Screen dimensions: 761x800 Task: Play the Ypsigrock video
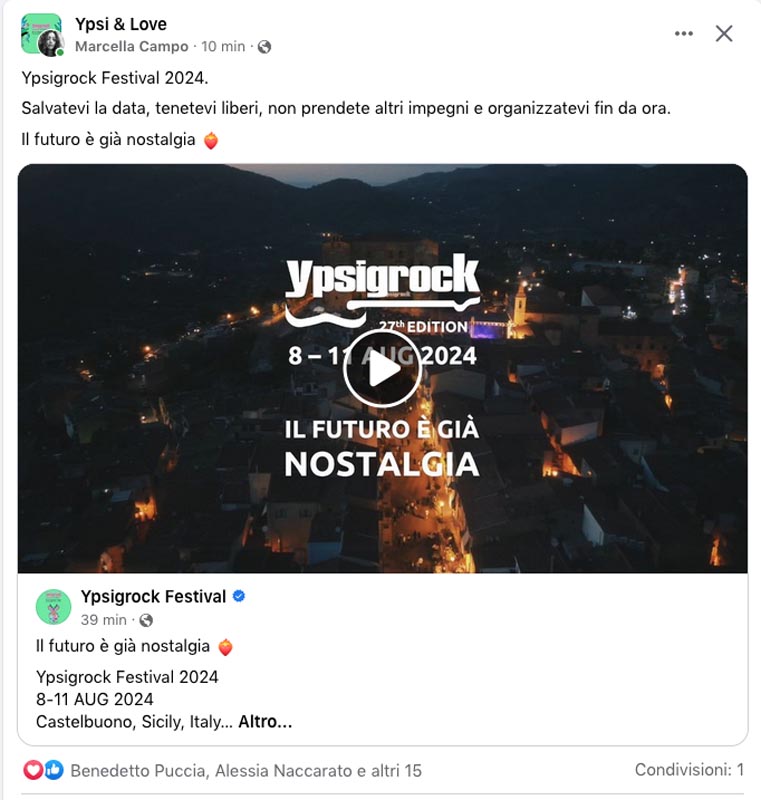382,368
